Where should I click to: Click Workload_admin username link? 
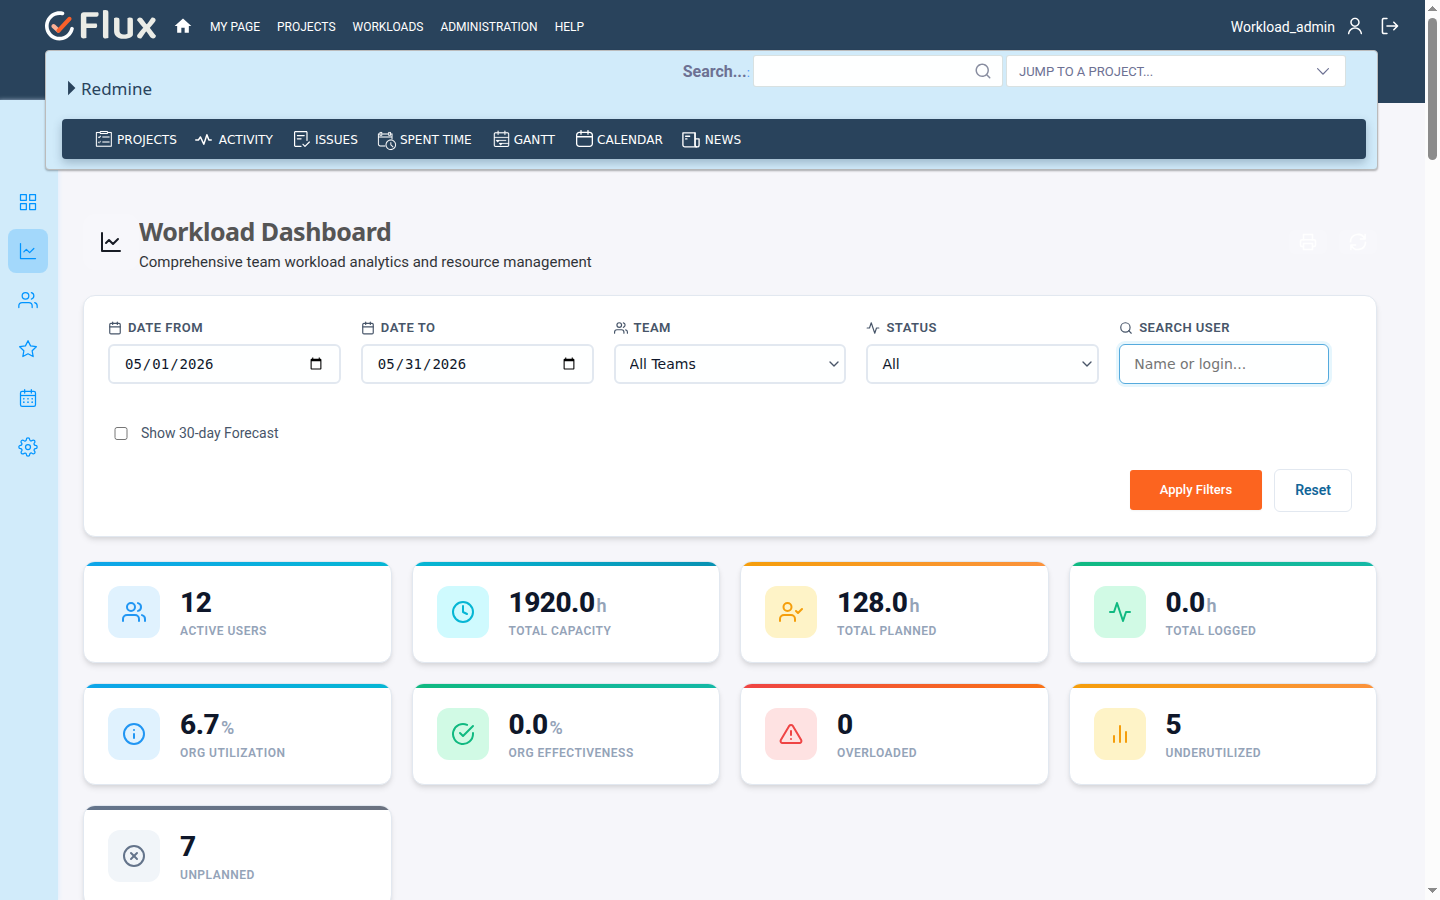click(1282, 27)
